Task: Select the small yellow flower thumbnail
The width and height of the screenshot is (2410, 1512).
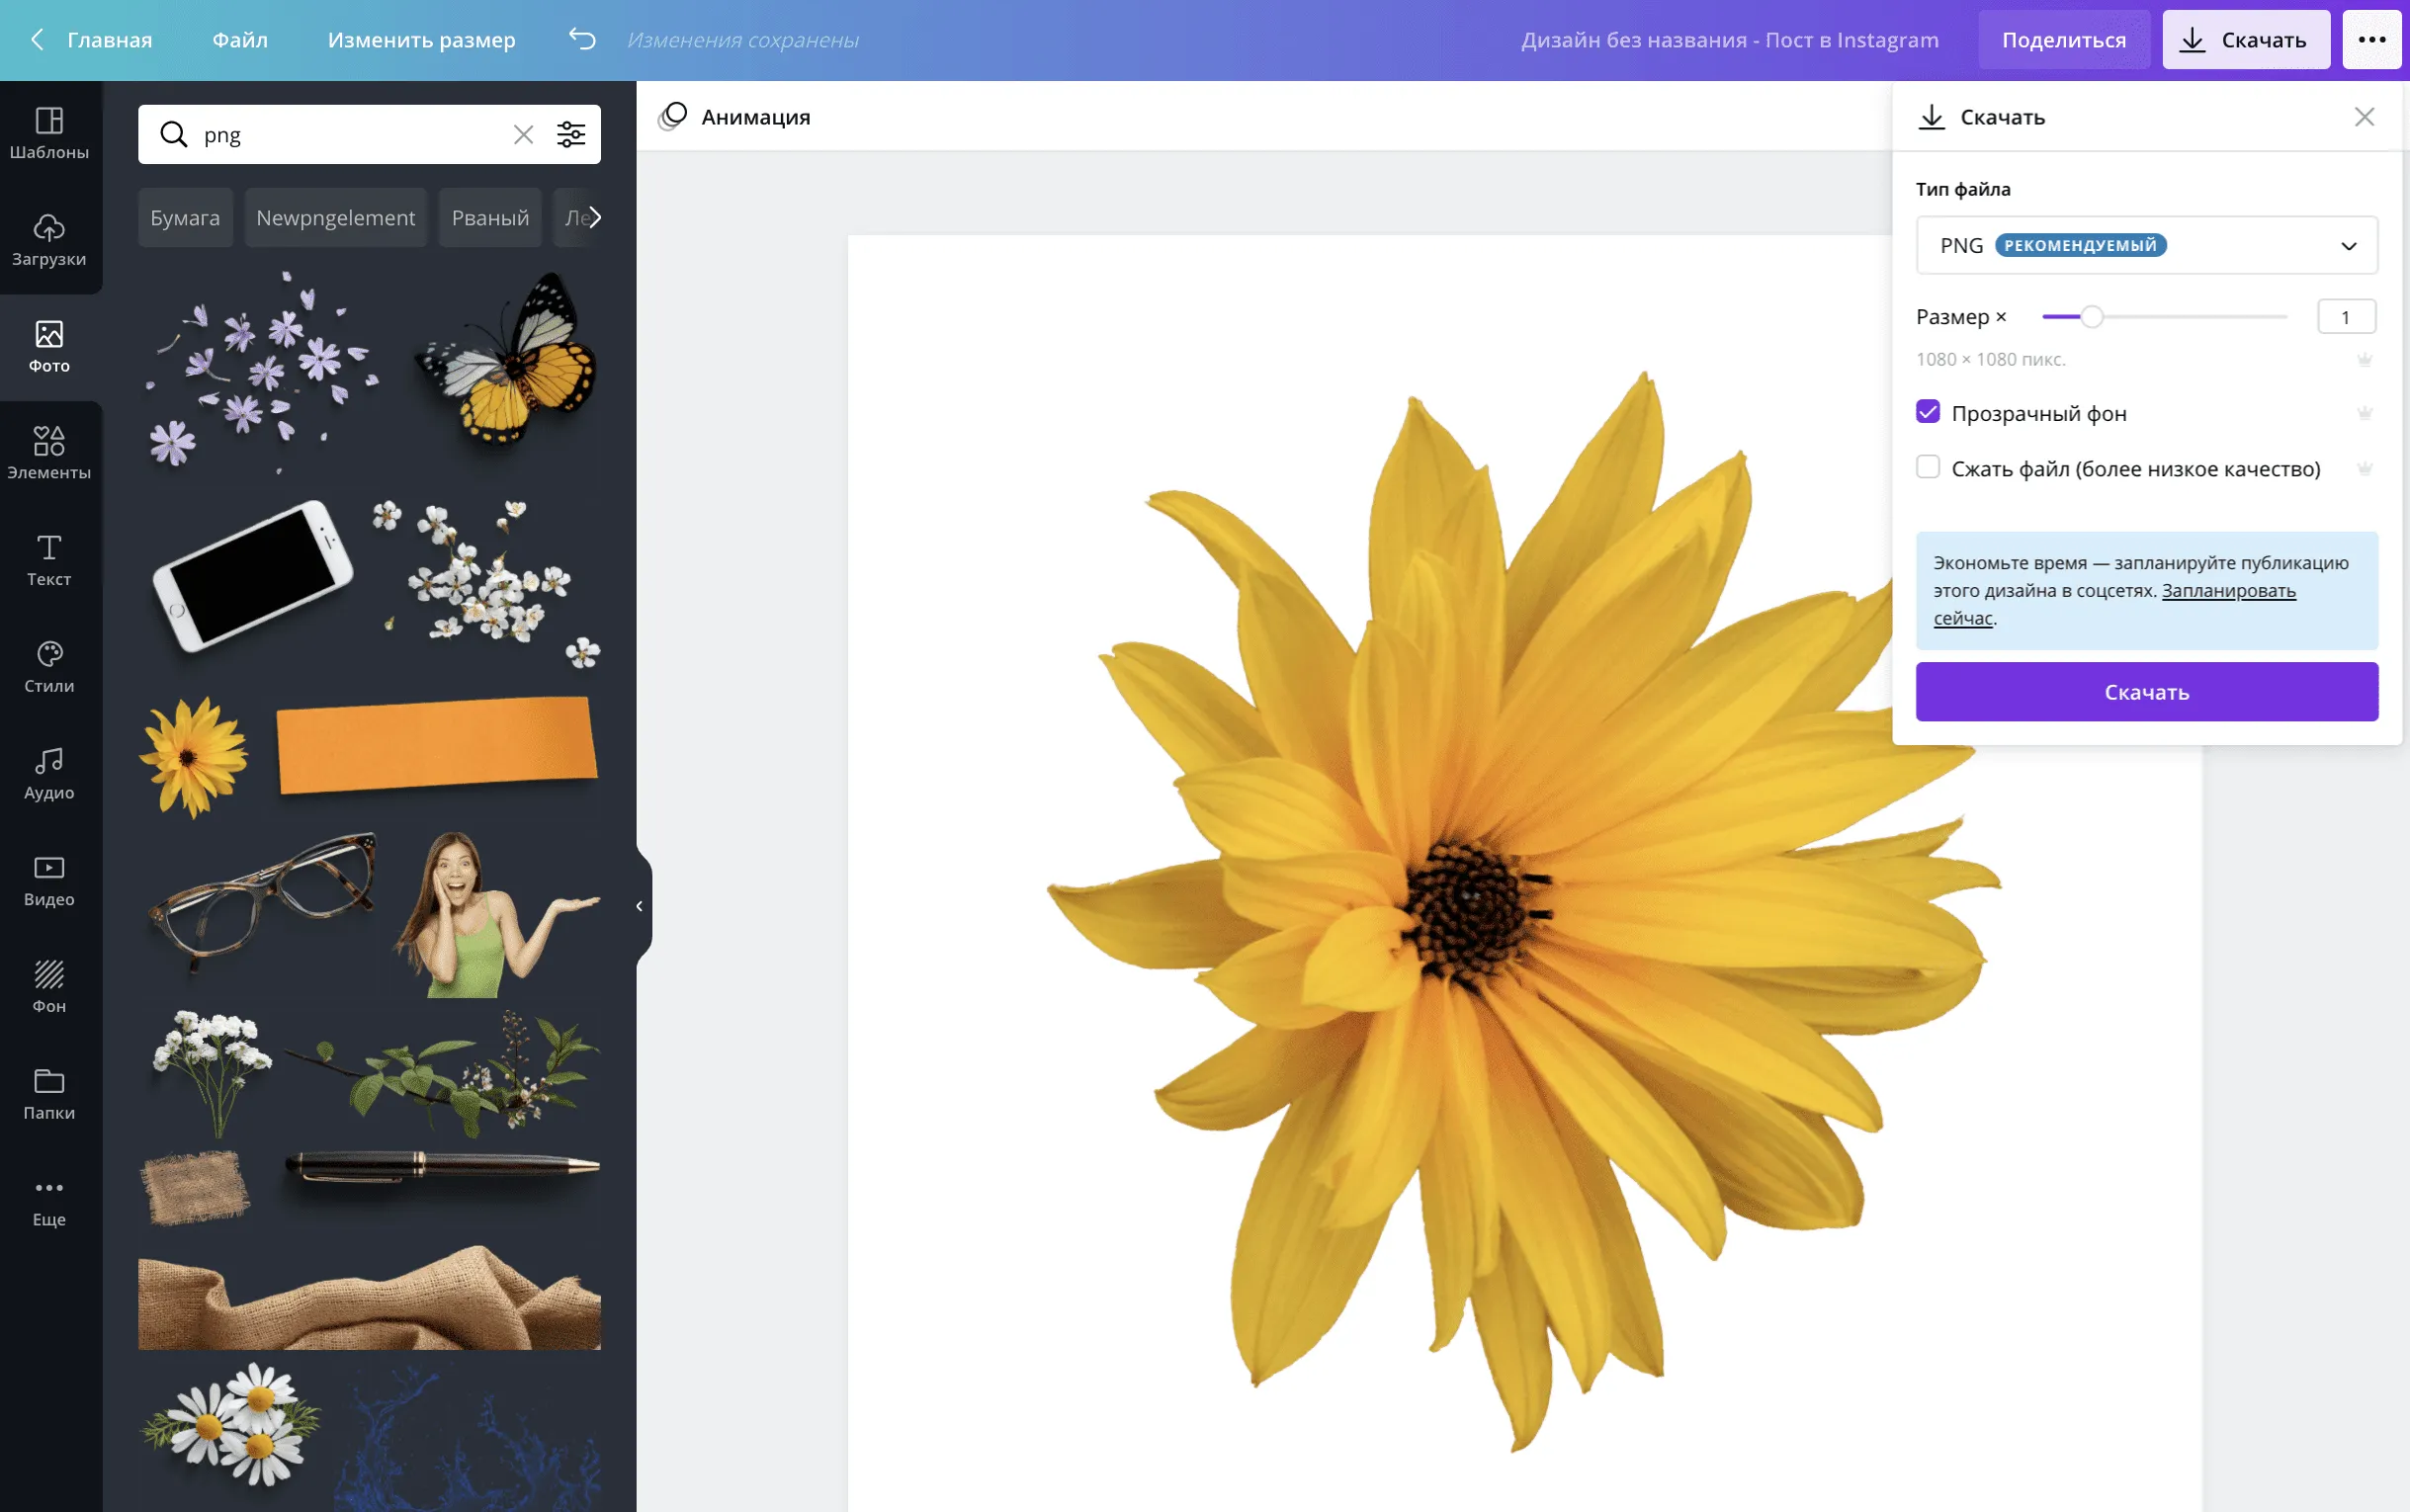Action: [x=194, y=757]
